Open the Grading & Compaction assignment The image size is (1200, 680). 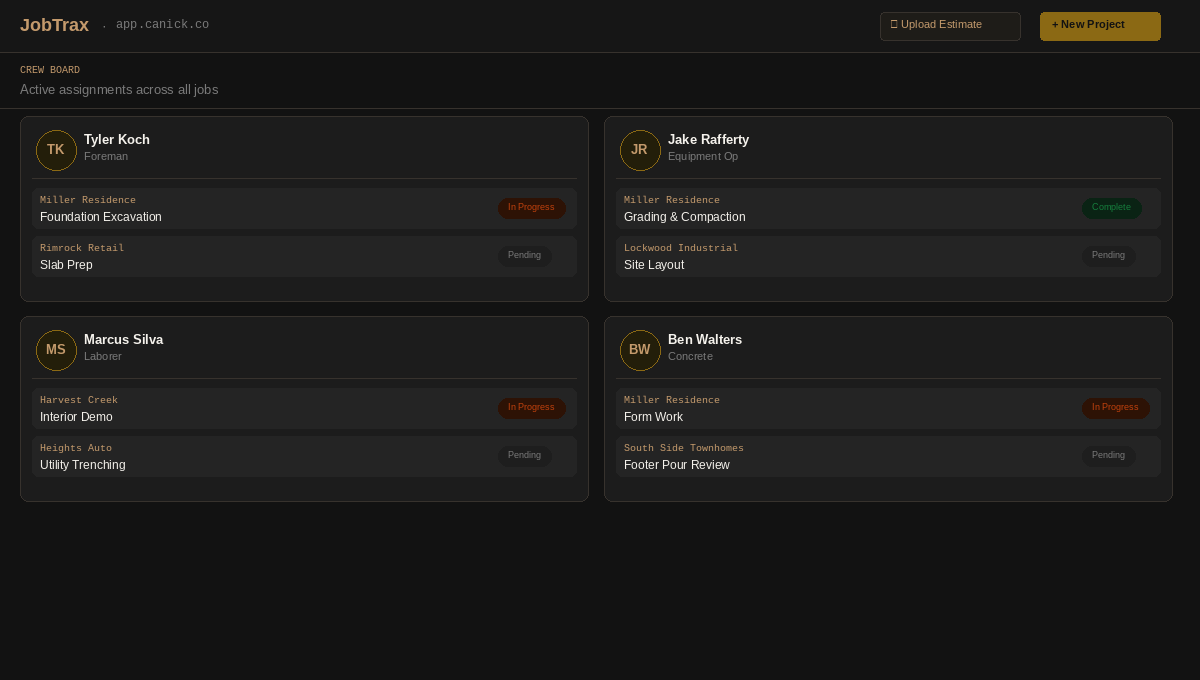[888, 208]
